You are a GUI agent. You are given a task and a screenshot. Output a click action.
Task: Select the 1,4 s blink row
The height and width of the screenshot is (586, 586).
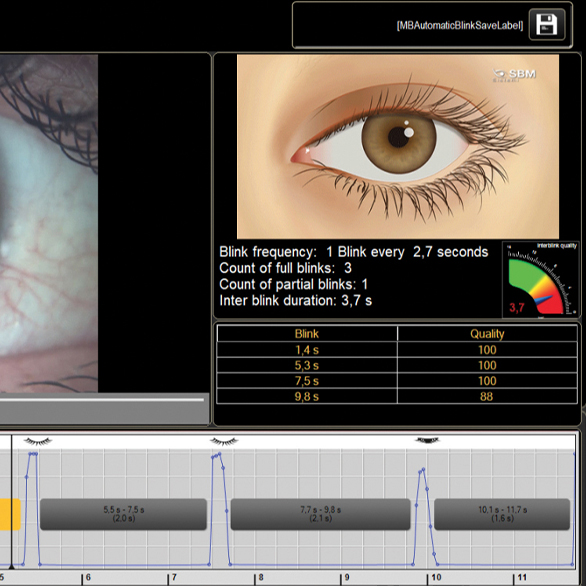coord(397,350)
